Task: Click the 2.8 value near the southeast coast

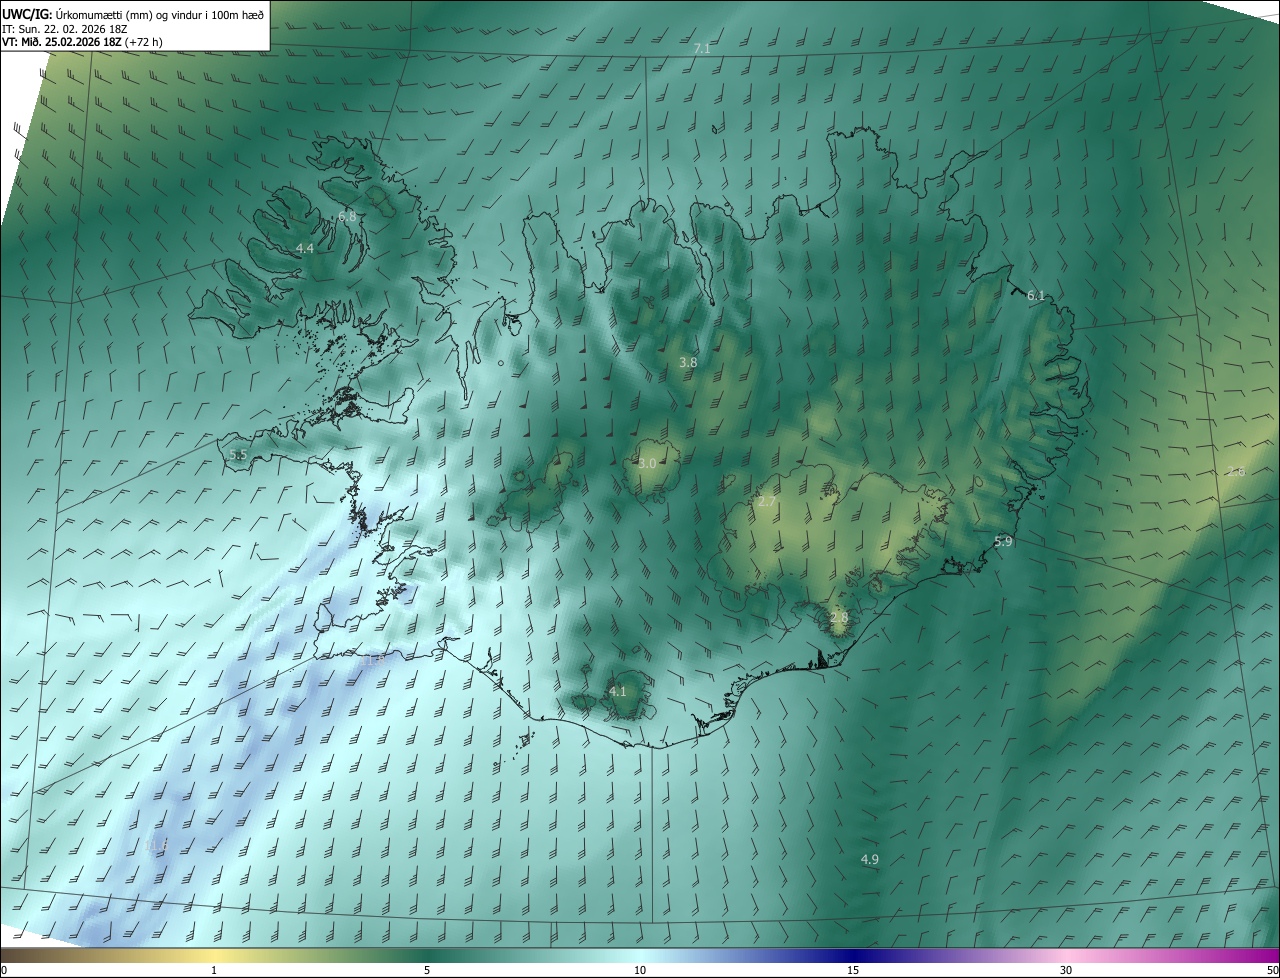Action: coord(839,617)
